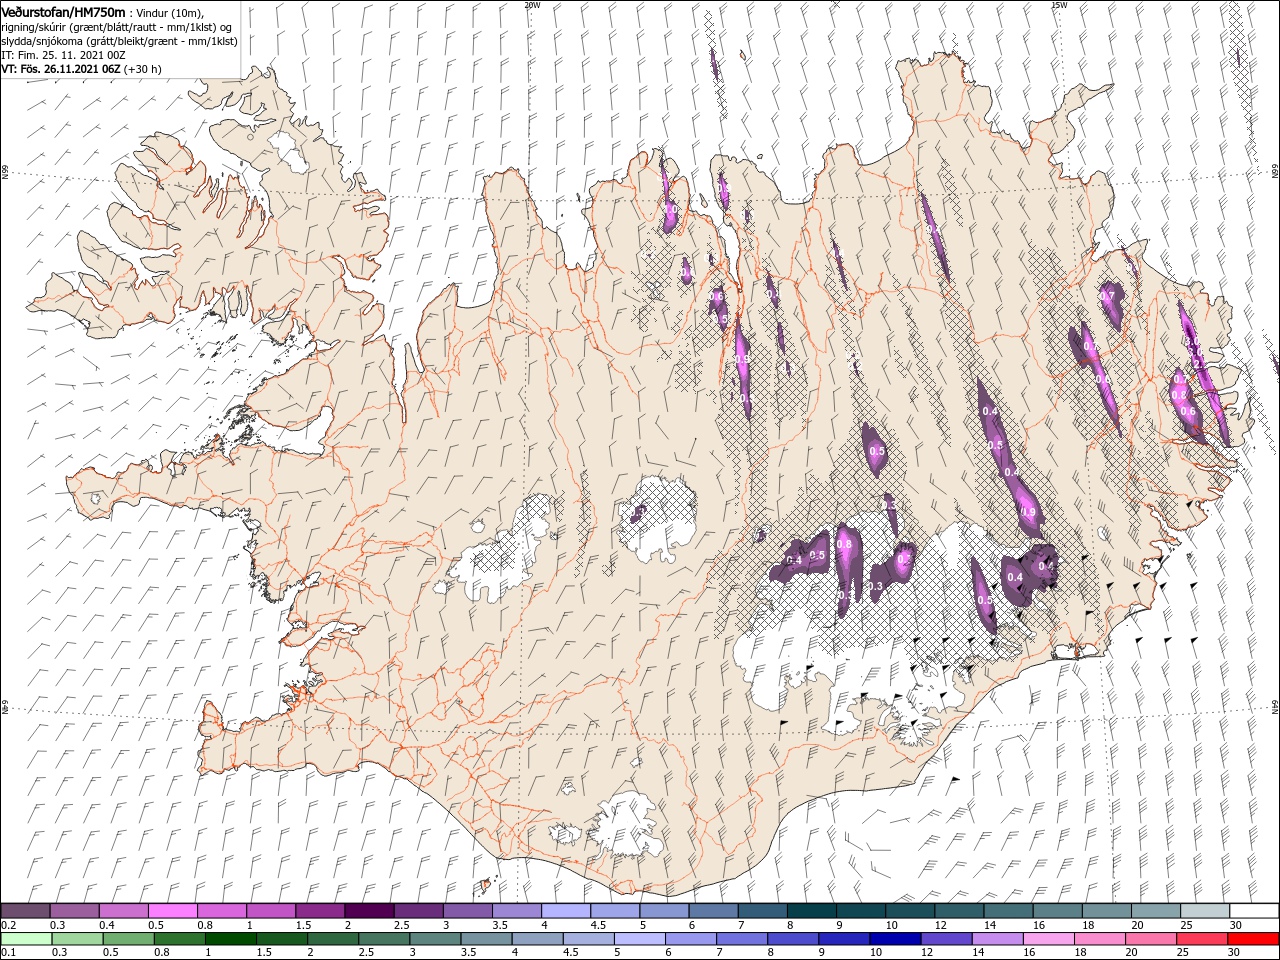Click the 15W longitude label
Screen dimensions: 1280x960
point(1059,4)
